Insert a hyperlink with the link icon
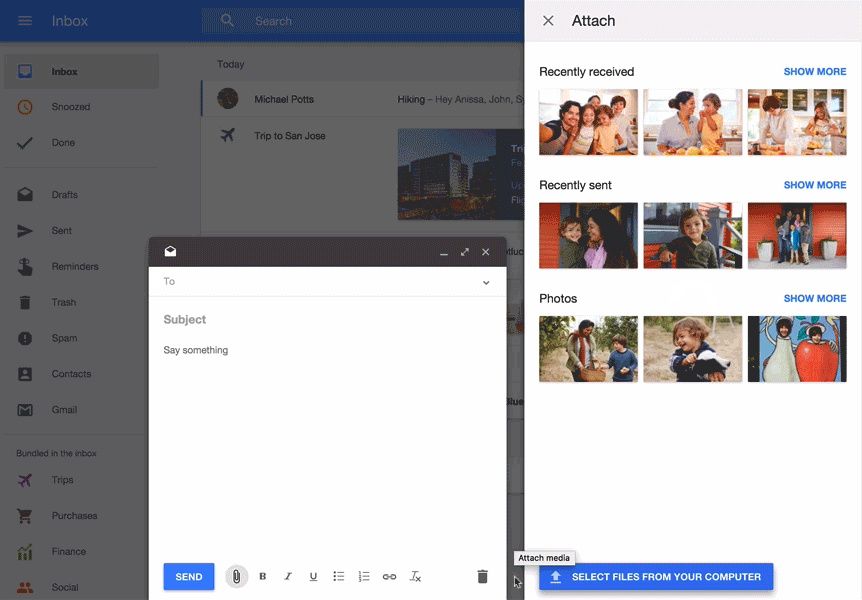862x600 pixels. coord(389,576)
